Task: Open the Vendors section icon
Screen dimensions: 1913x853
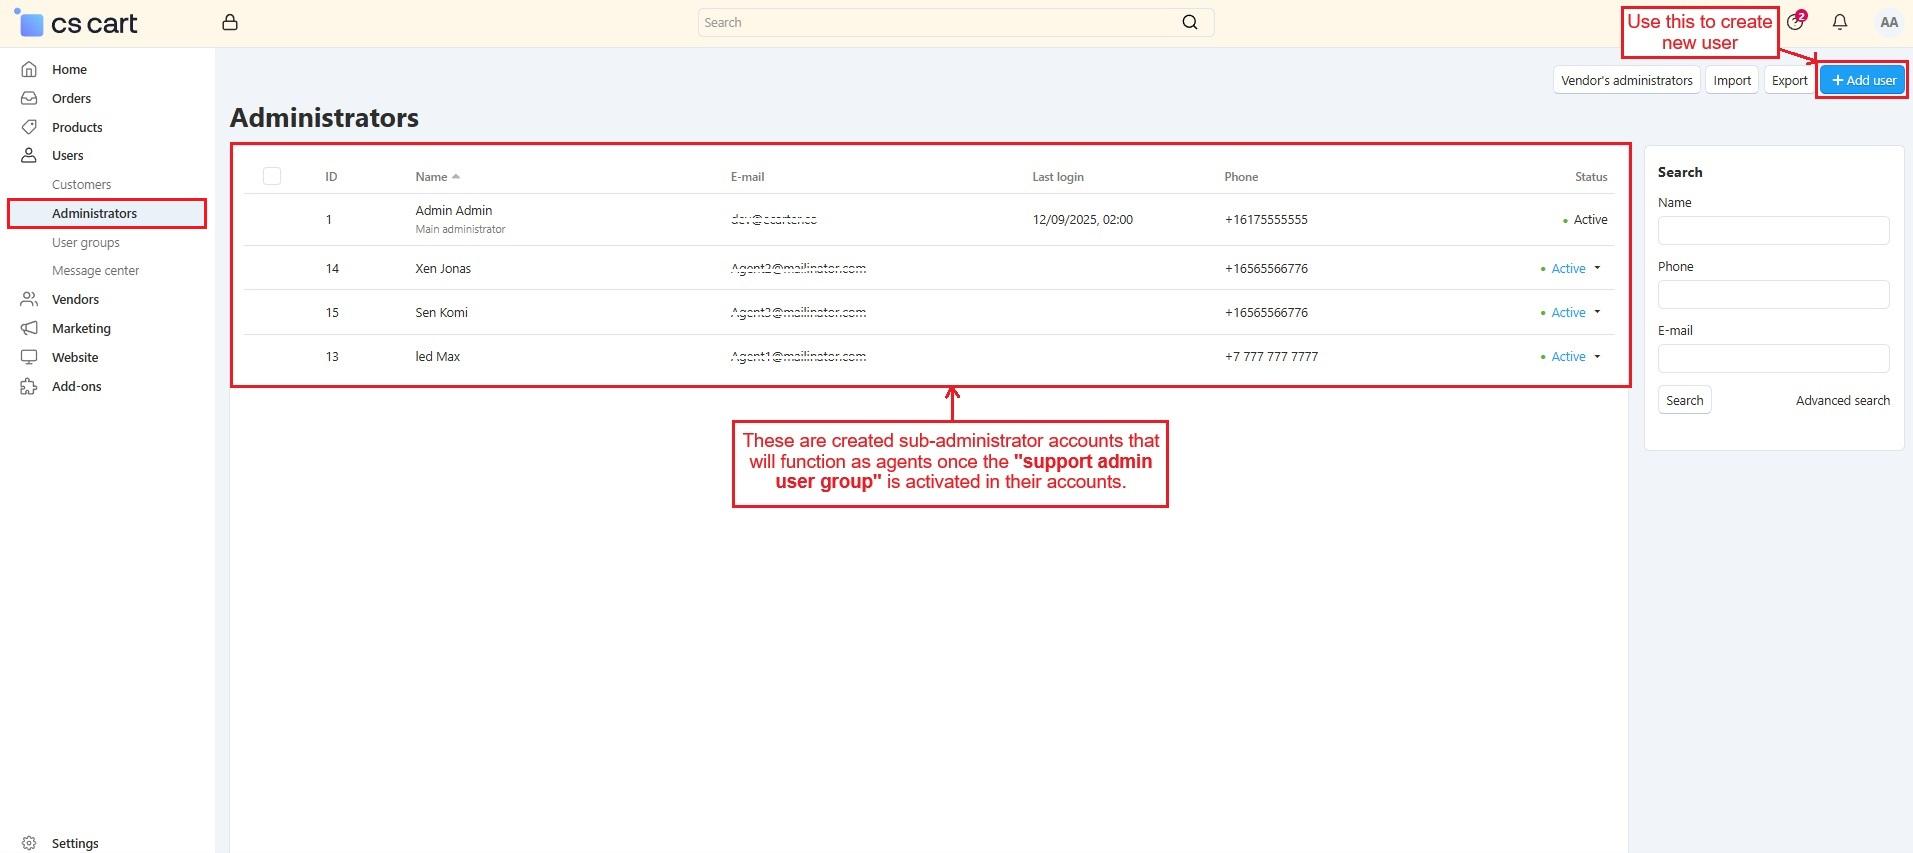Action: [x=29, y=299]
